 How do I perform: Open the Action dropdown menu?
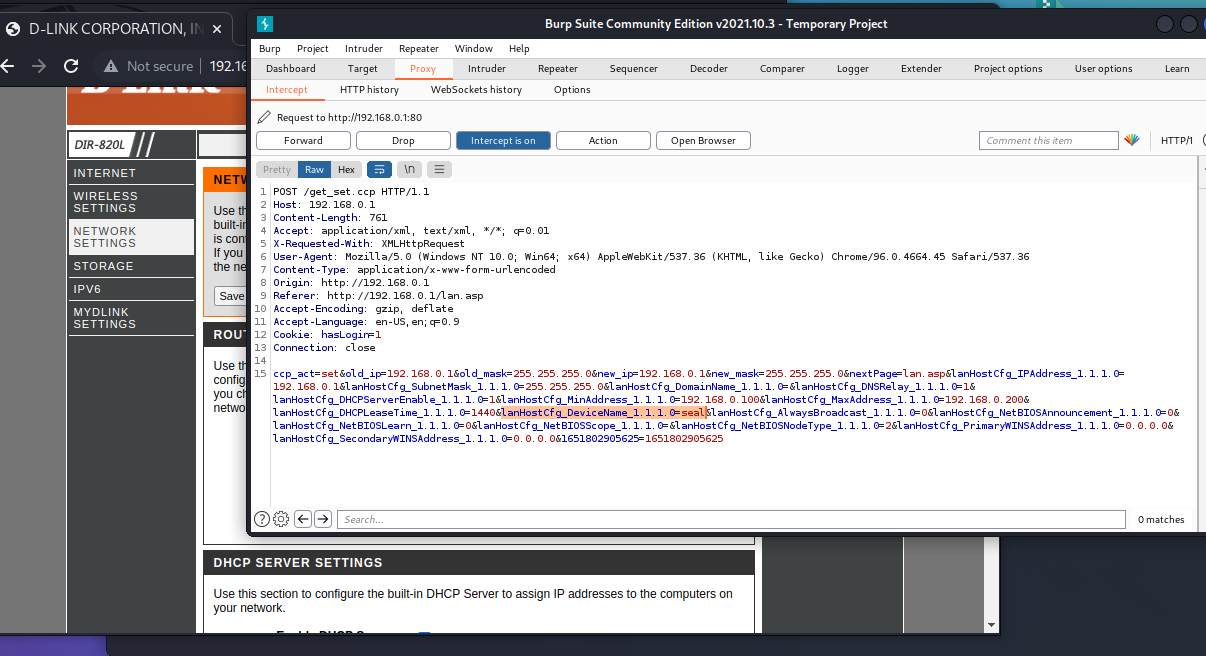[x=603, y=141]
